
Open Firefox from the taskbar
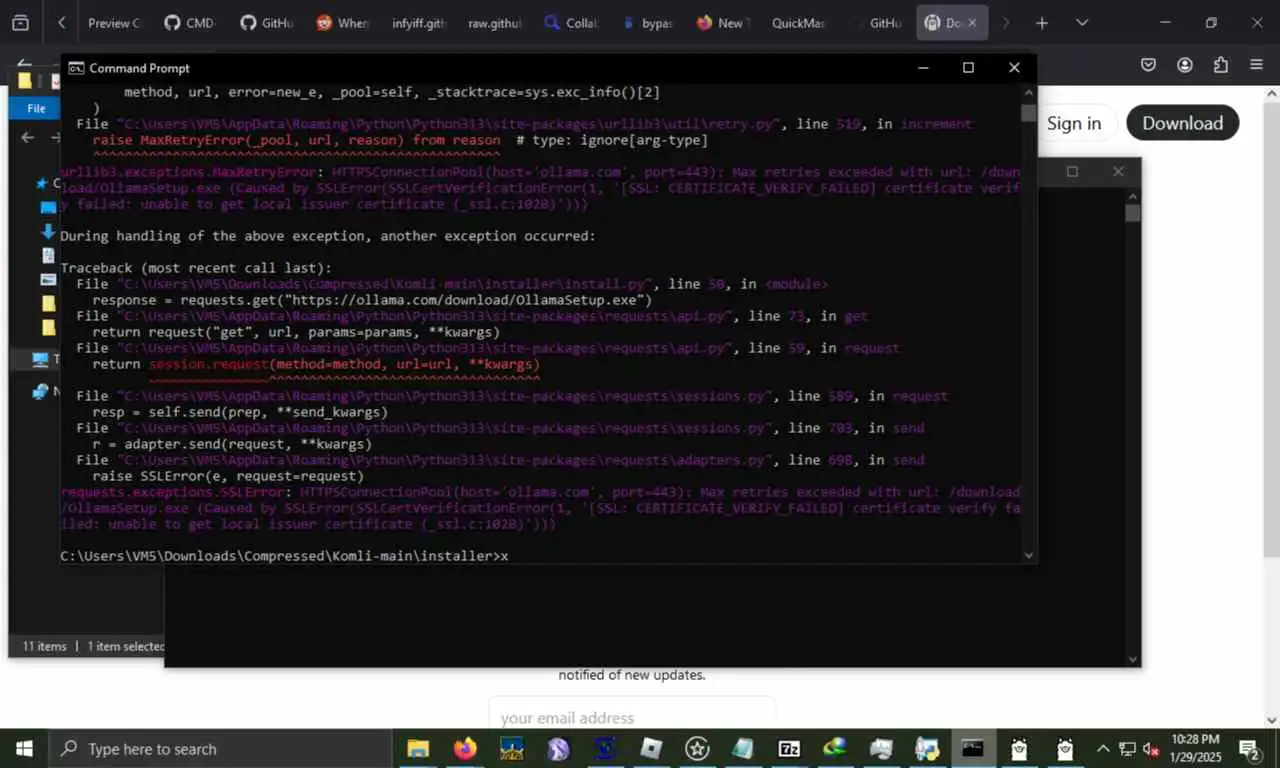point(465,748)
